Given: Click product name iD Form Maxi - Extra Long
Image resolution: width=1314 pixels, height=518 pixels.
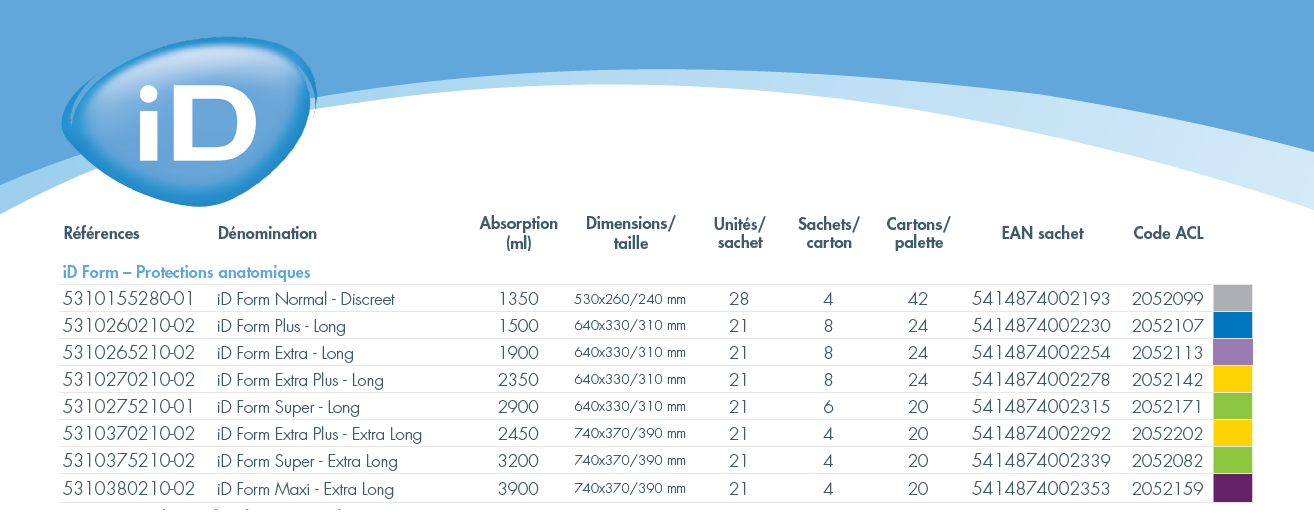Looking at the screenshot, I should tap(305, 489).
